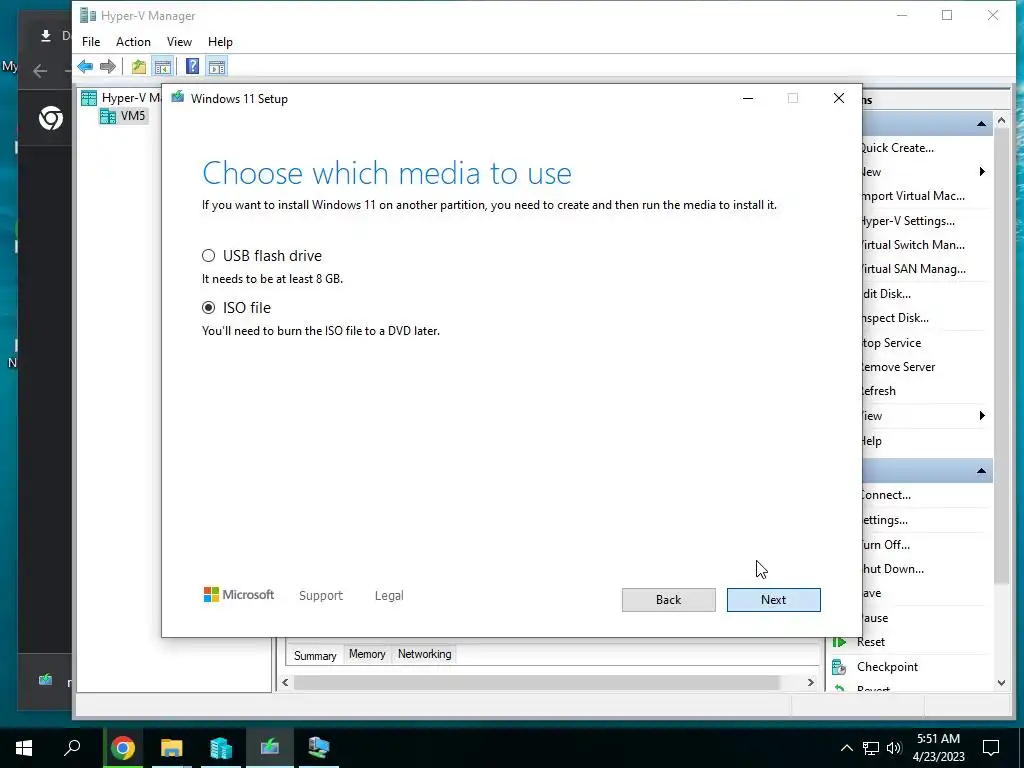Image resolution: width=1024 pixels, height=768 pixels.
Task: Open the File menu in Hyper-V Manager
Action: [91, 42]
